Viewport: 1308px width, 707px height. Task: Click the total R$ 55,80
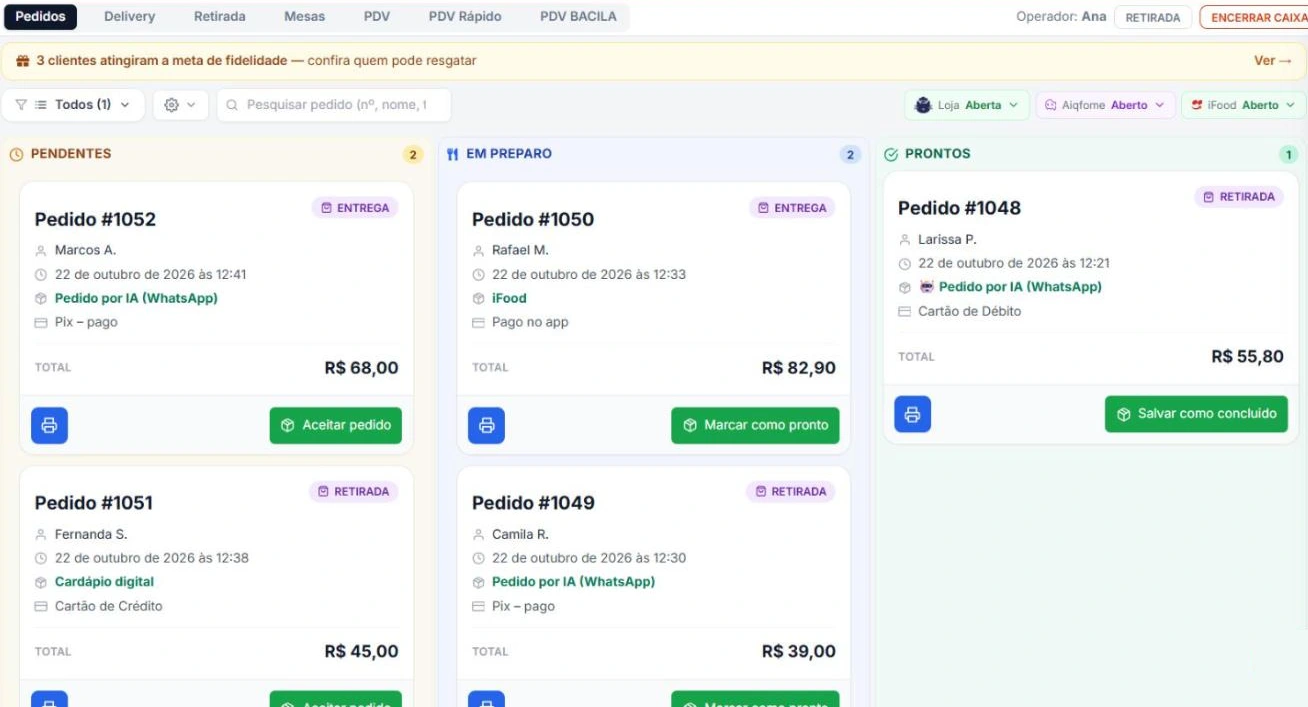1247,357
